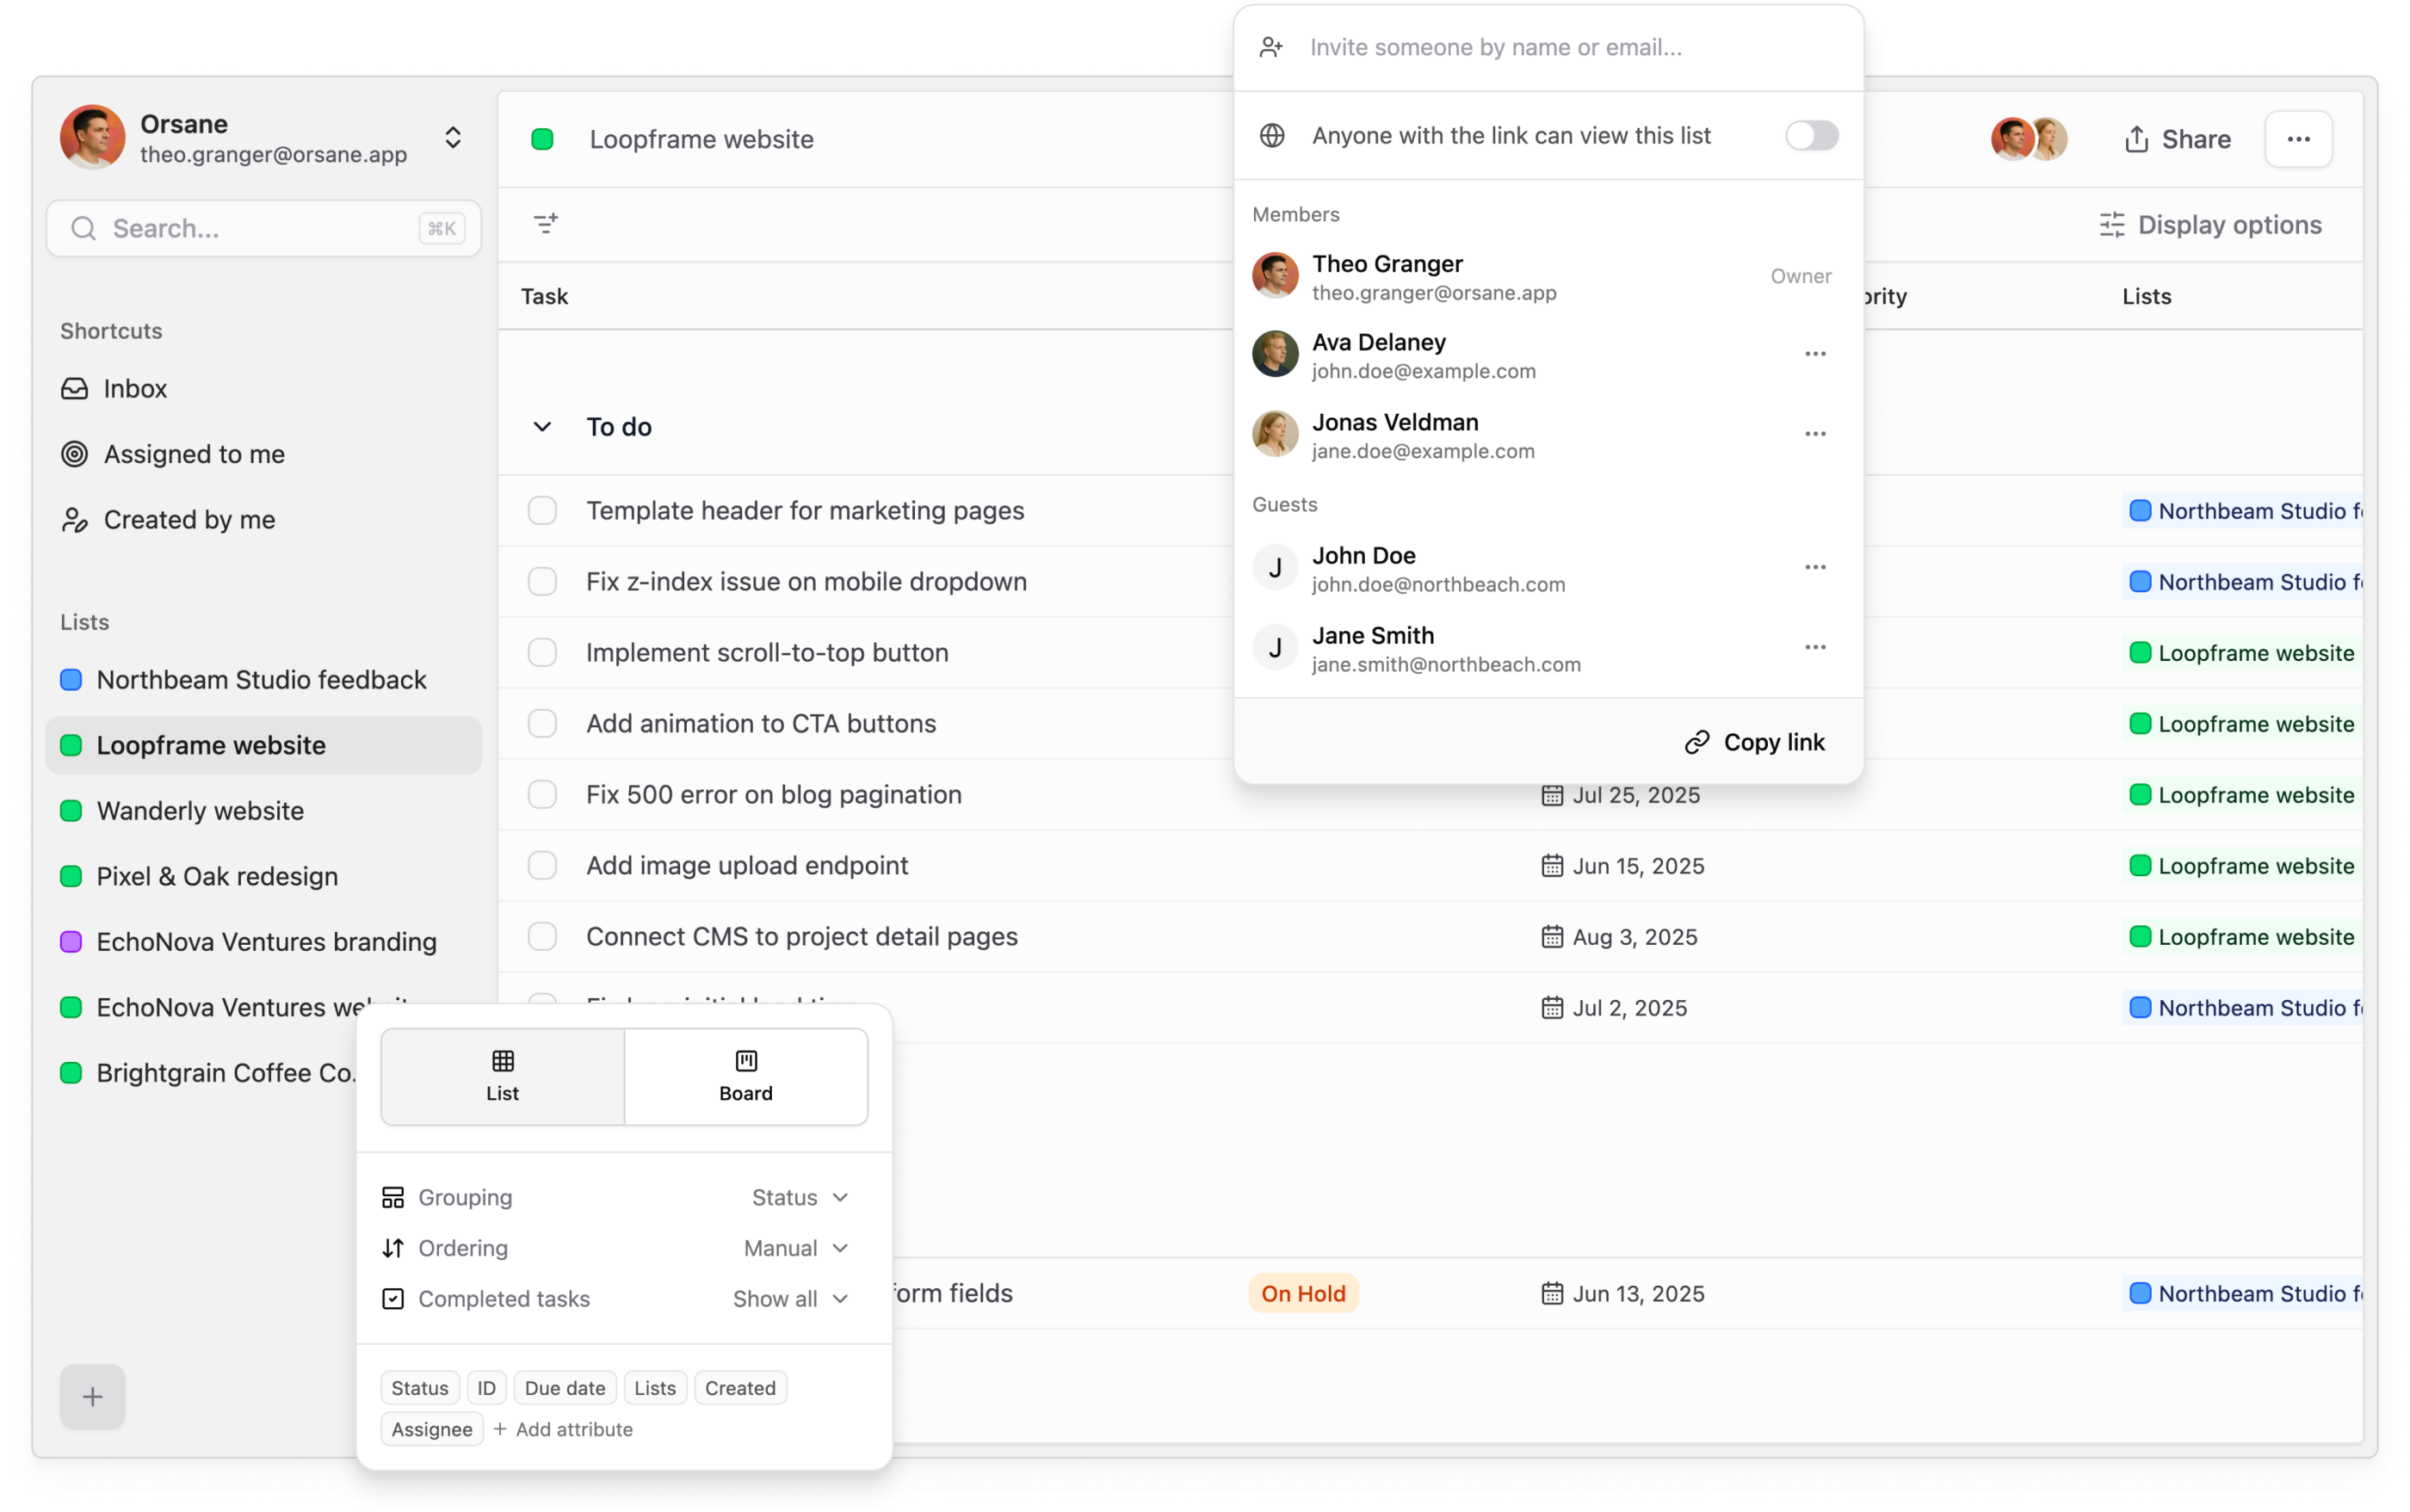2410x1512 pixels.
Task: Click the Lists column header
Action: (2146, 296)
